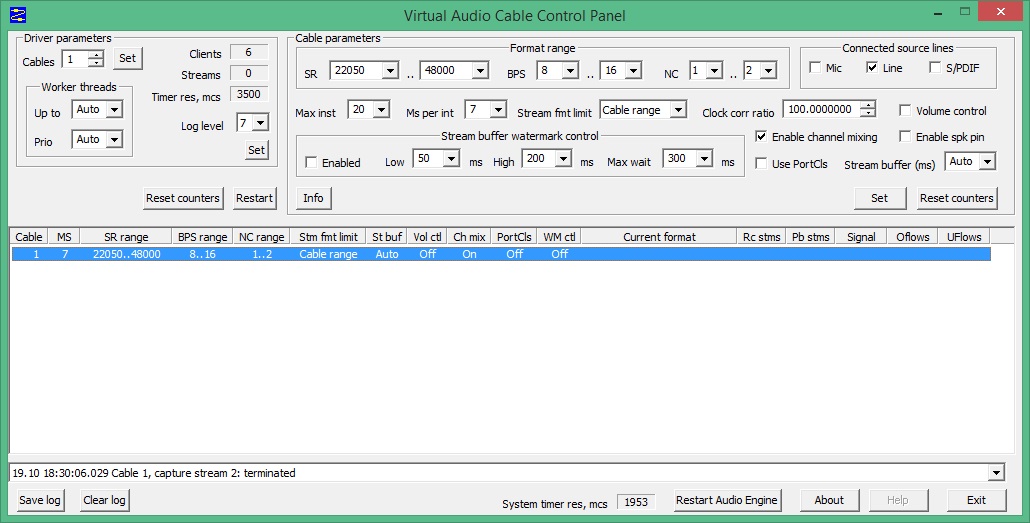Viewport: 1030px width, 523px height.
Task: Click the MS column header
Action: 64,237
